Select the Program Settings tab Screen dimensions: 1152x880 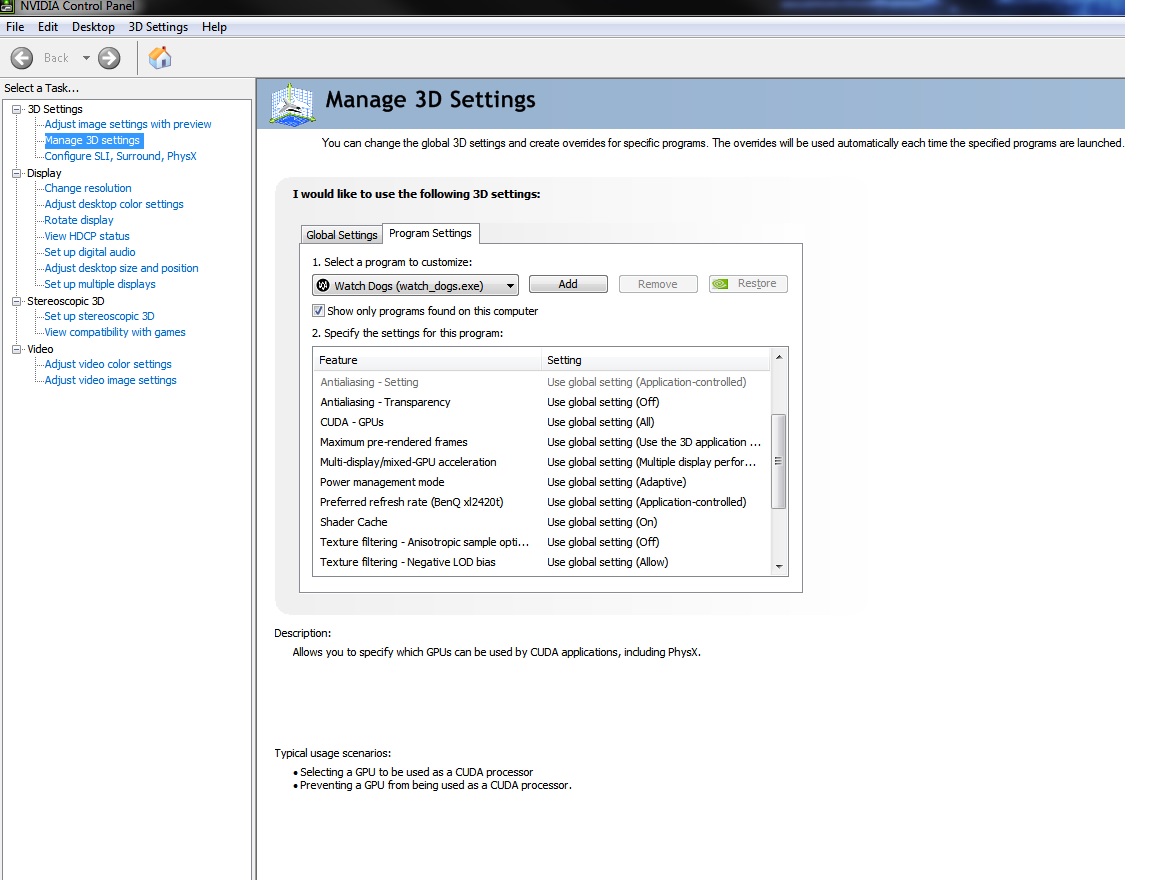431,233
